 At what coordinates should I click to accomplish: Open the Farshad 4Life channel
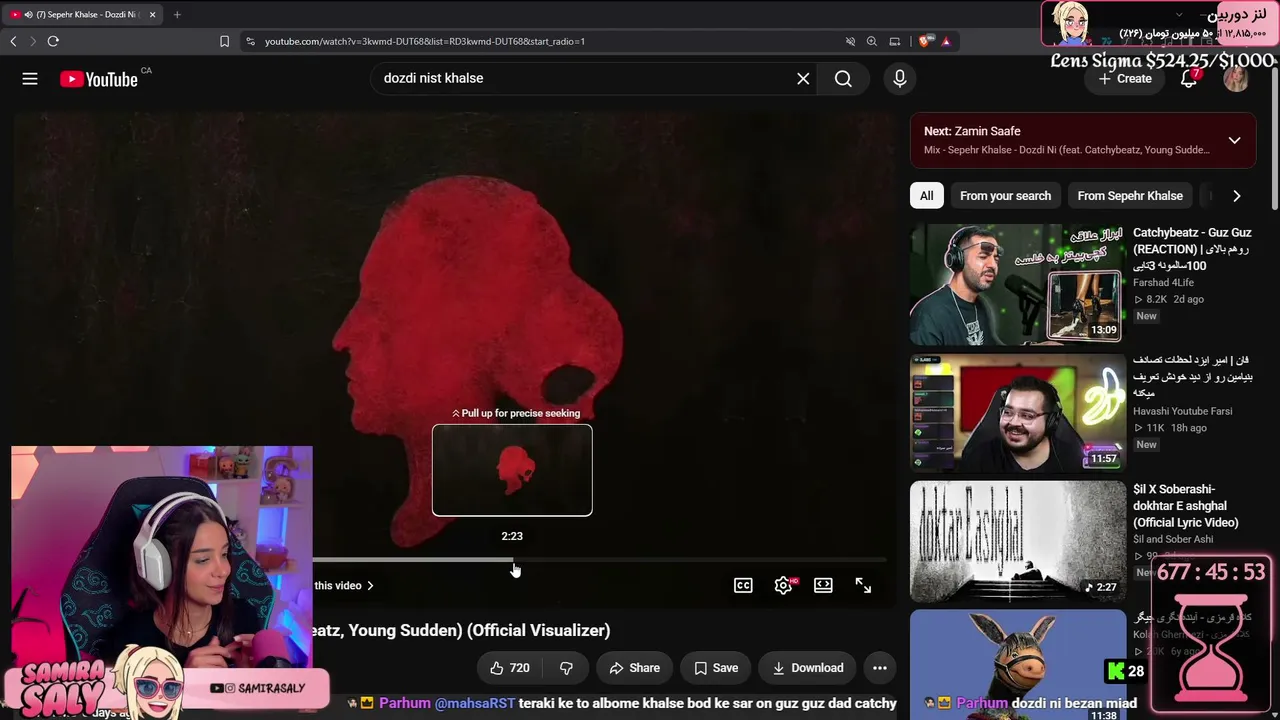(x=1163, y=283)
